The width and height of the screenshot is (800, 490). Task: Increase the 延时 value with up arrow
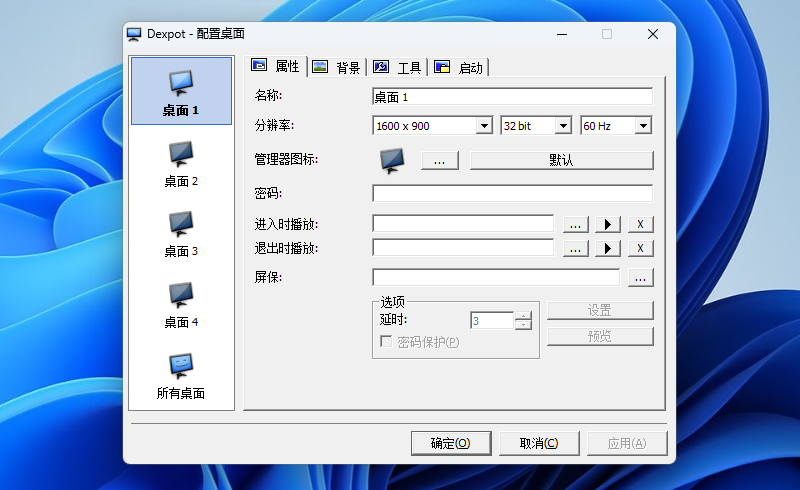tap(523, 316)
